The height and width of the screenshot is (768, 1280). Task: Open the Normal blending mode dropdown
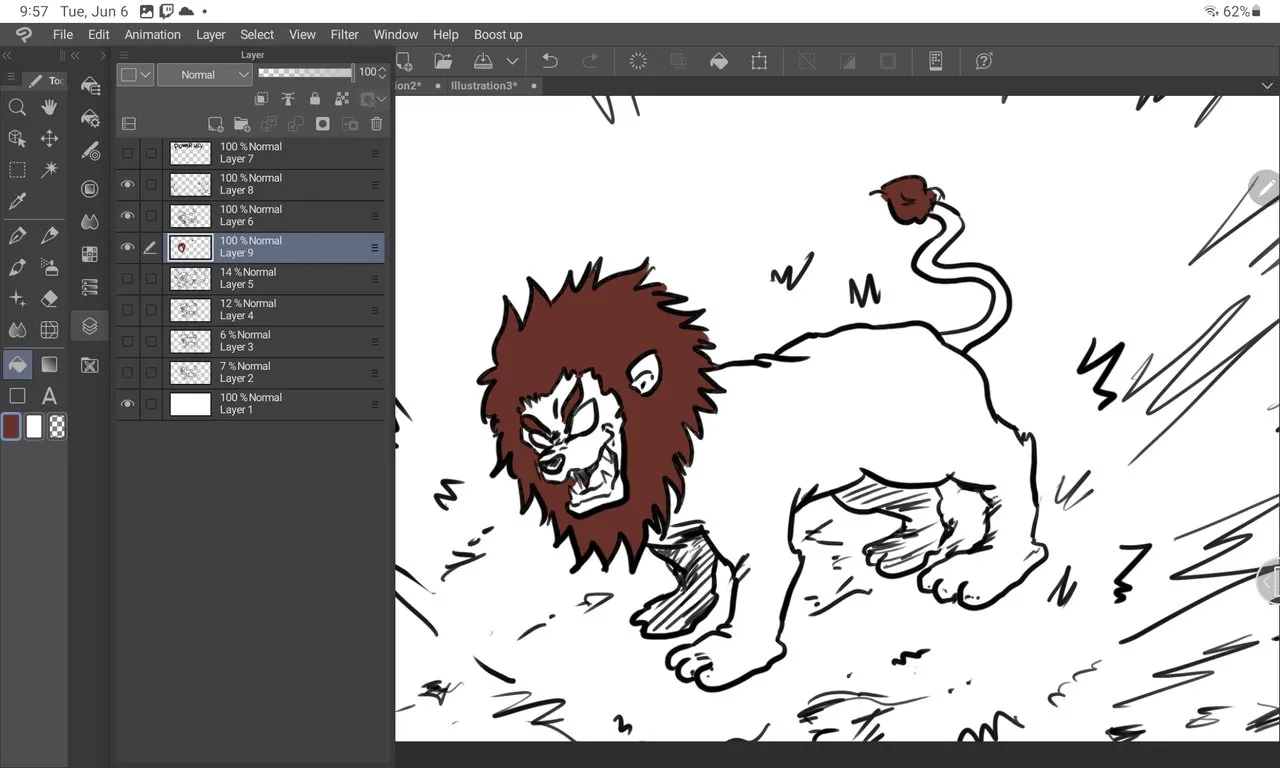tap(204, 75)
